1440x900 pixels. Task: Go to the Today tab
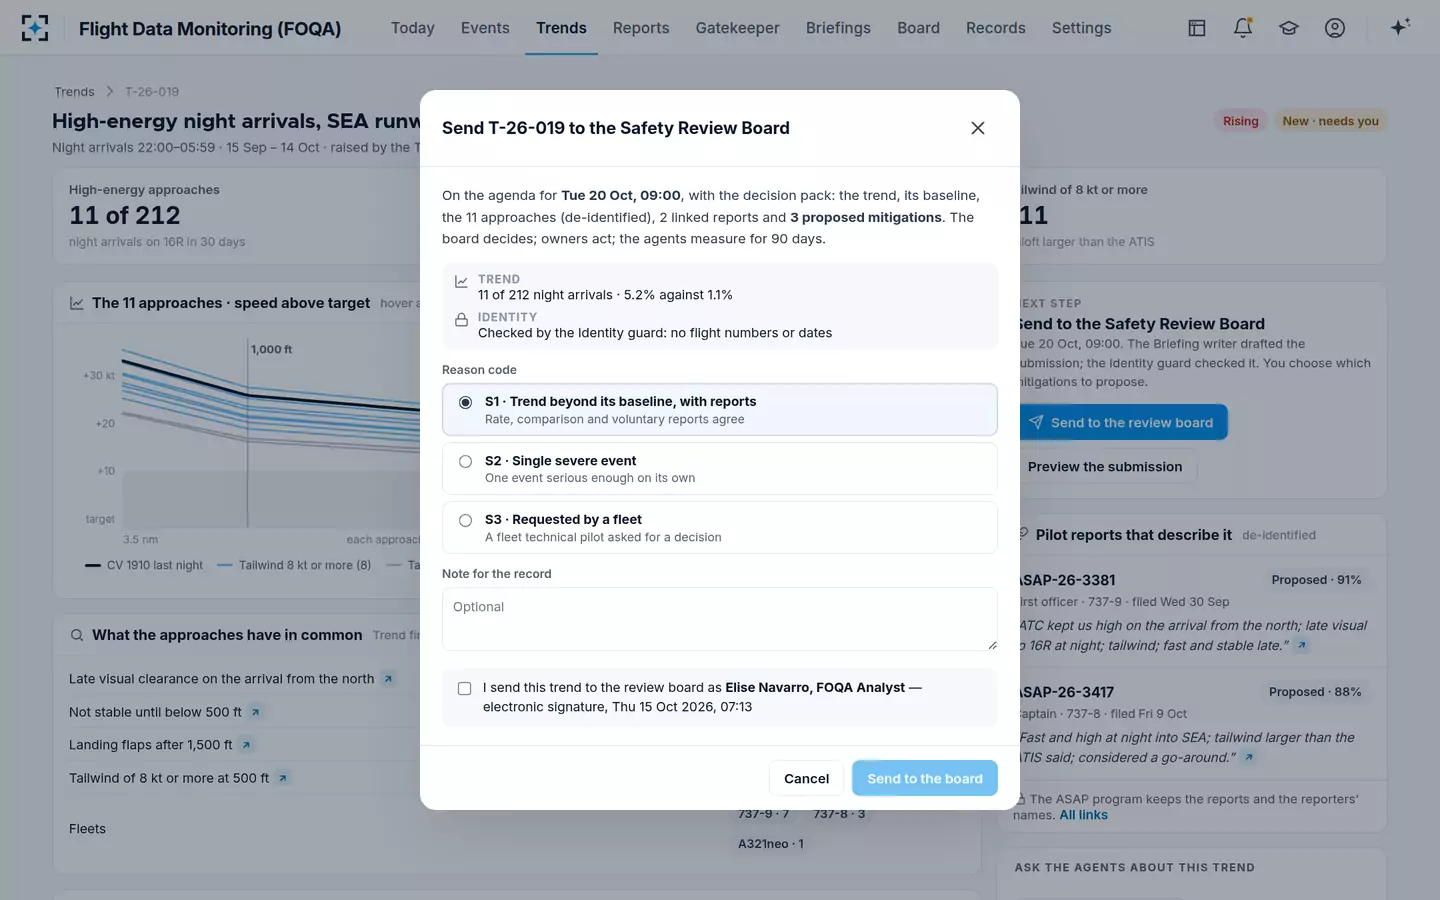click(x=412, y=28)
